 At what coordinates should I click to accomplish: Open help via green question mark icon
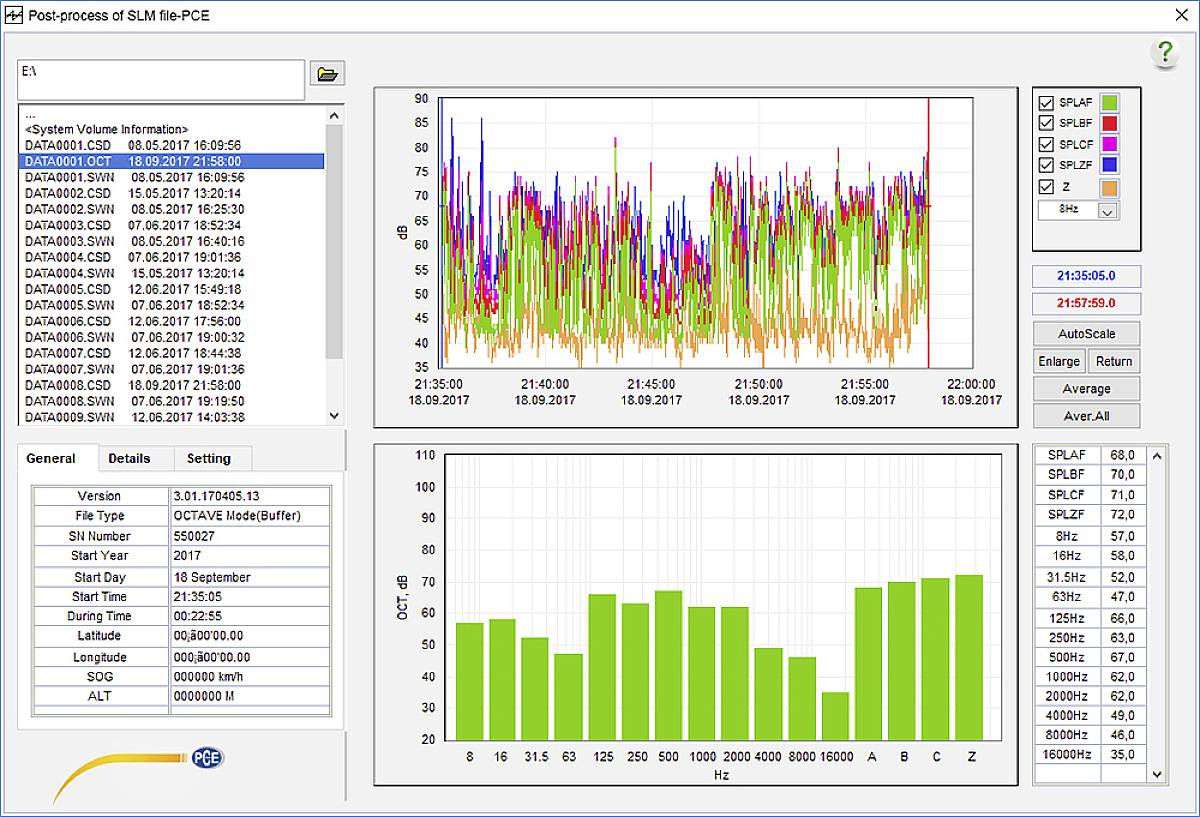tap(1164, 53)
